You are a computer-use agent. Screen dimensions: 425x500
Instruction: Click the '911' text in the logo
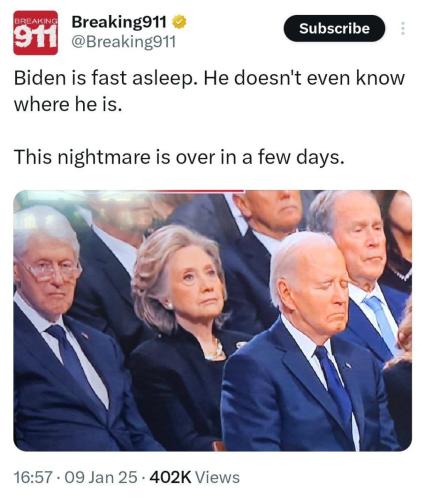[x=35, y=36]
